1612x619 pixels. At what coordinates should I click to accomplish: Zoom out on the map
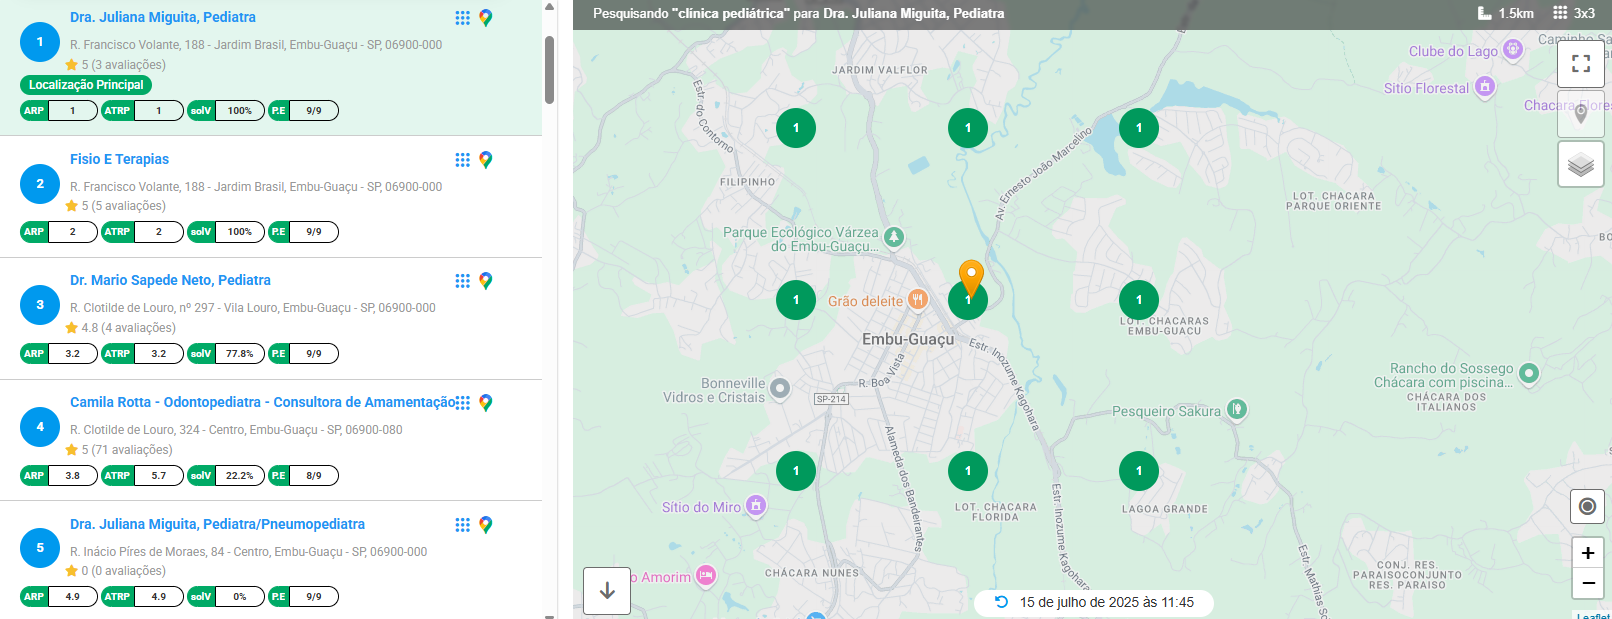click(1587, 583)
